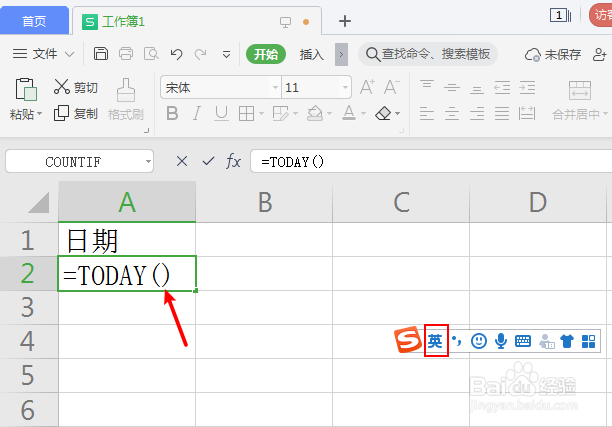Apply fill color bucket

click(x=315, y=114)
